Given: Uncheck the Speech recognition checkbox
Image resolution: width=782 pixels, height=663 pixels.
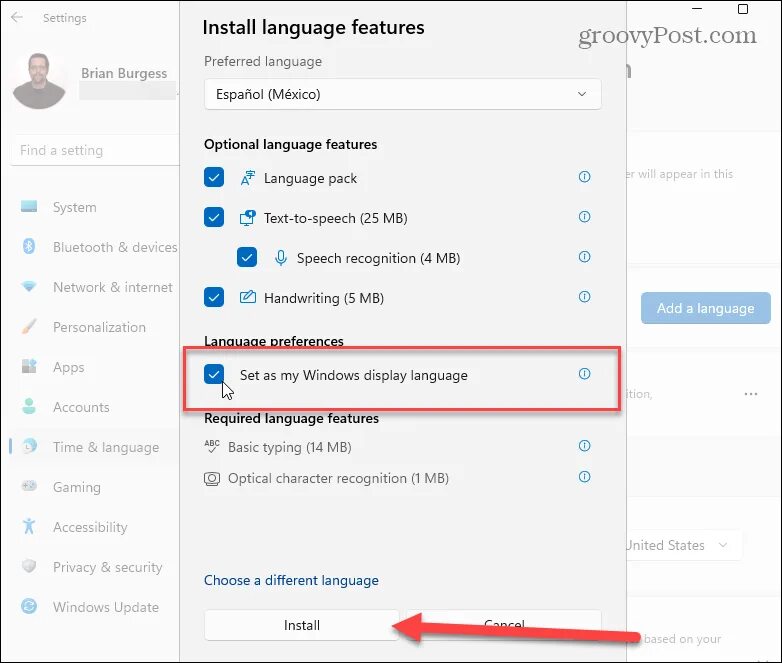Looking at the screenshot, I should click(247, 257).
